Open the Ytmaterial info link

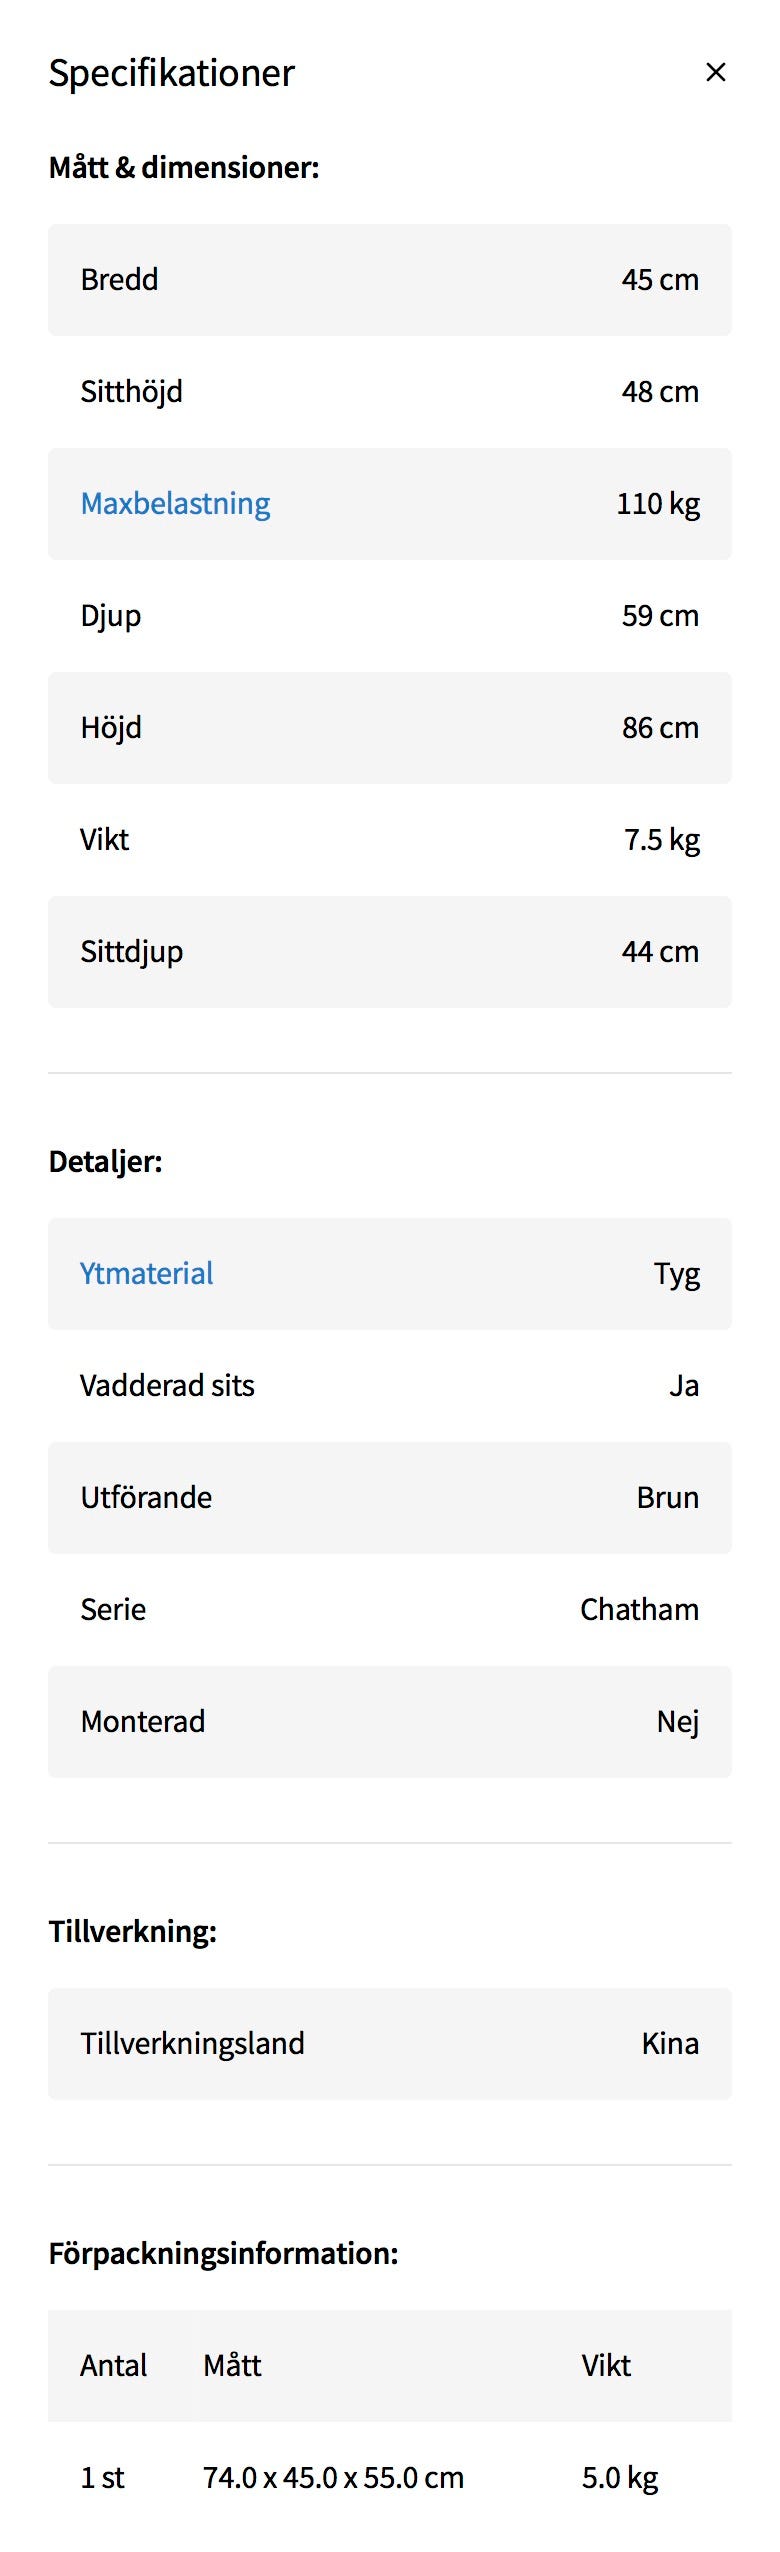click(x=146, y=1273)
